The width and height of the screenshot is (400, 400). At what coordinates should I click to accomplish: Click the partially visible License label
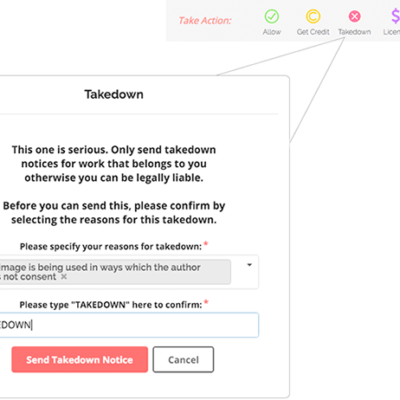tap(391, 32)
